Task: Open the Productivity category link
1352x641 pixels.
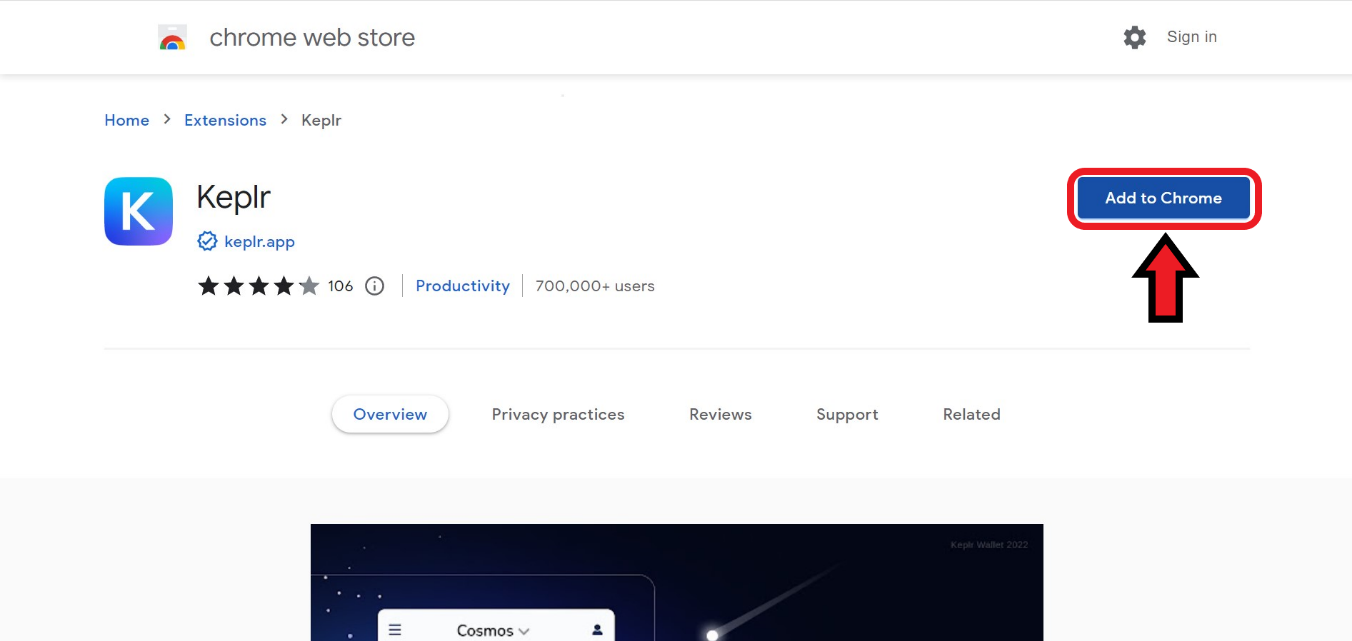Action: coord(462,286)
